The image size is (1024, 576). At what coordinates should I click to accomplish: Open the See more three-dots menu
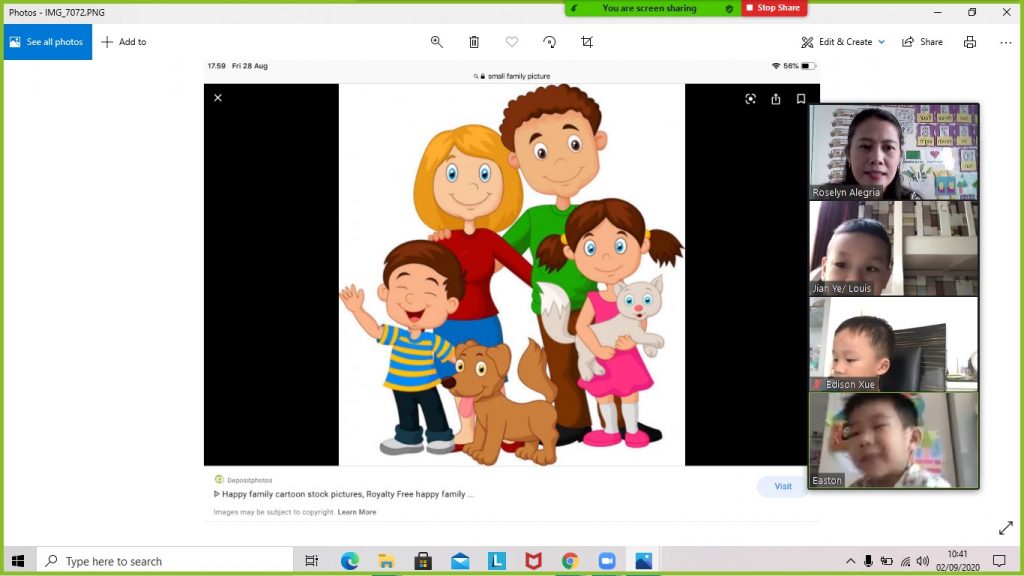[1005, 42]
